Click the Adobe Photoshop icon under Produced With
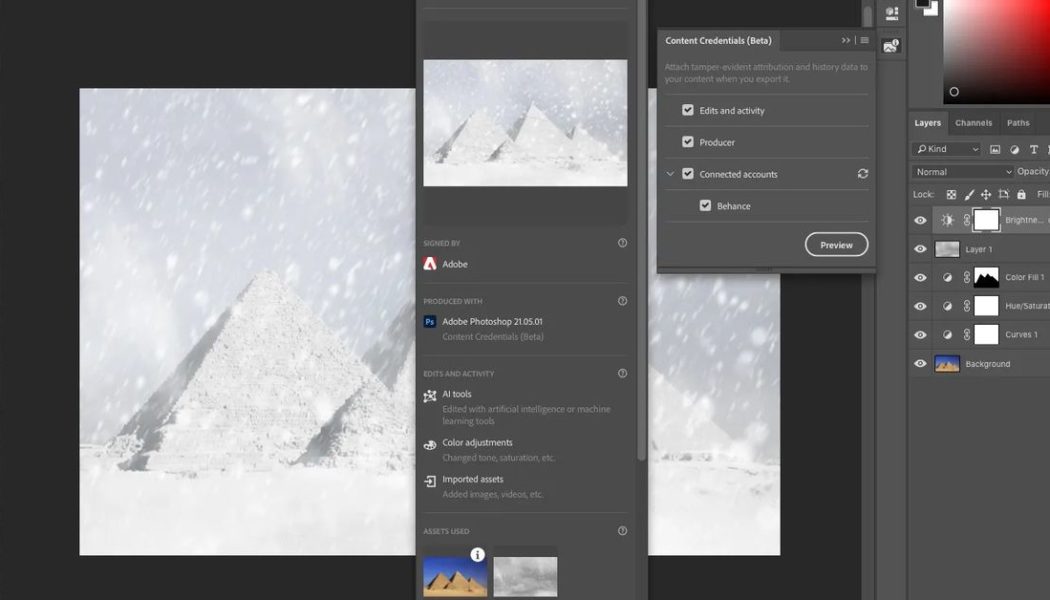Screen dimensions: 1050x600 430,322
